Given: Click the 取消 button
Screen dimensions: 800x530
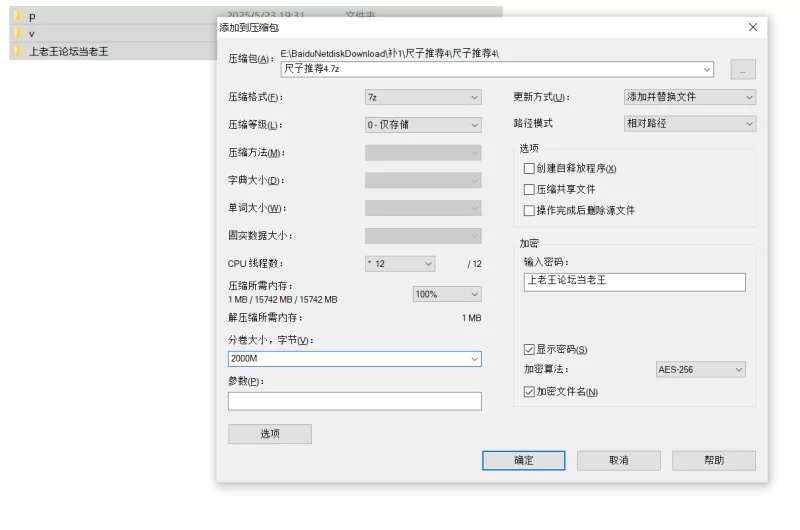Looking at the screenshot, I should click(618, 460).
